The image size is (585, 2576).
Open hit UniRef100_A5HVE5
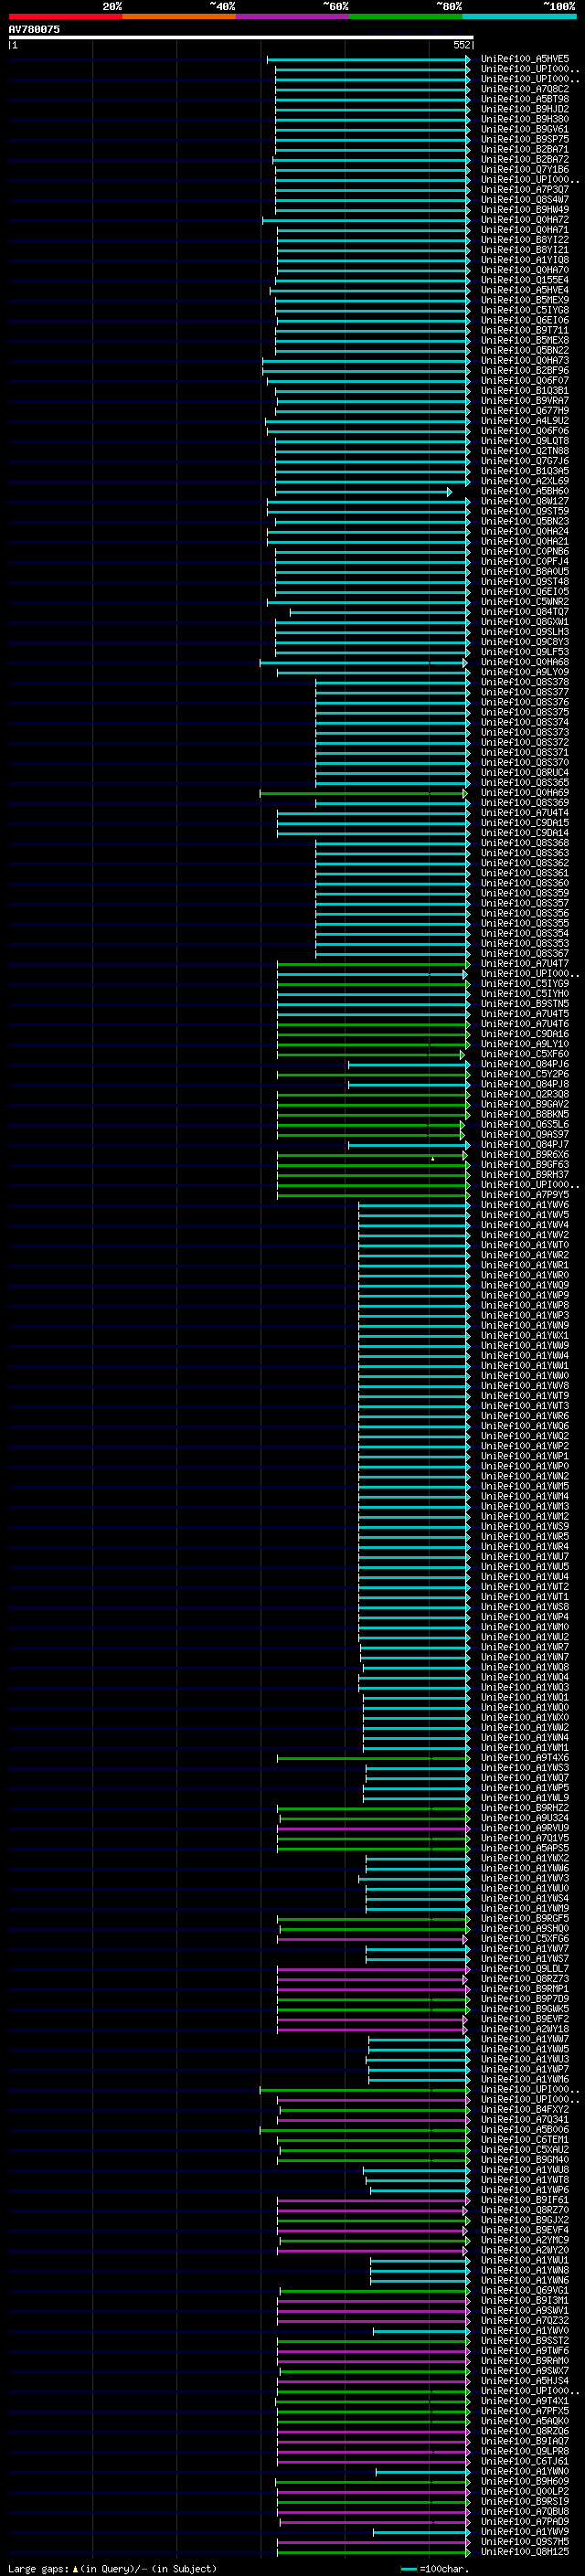click(x=525, y=59)
